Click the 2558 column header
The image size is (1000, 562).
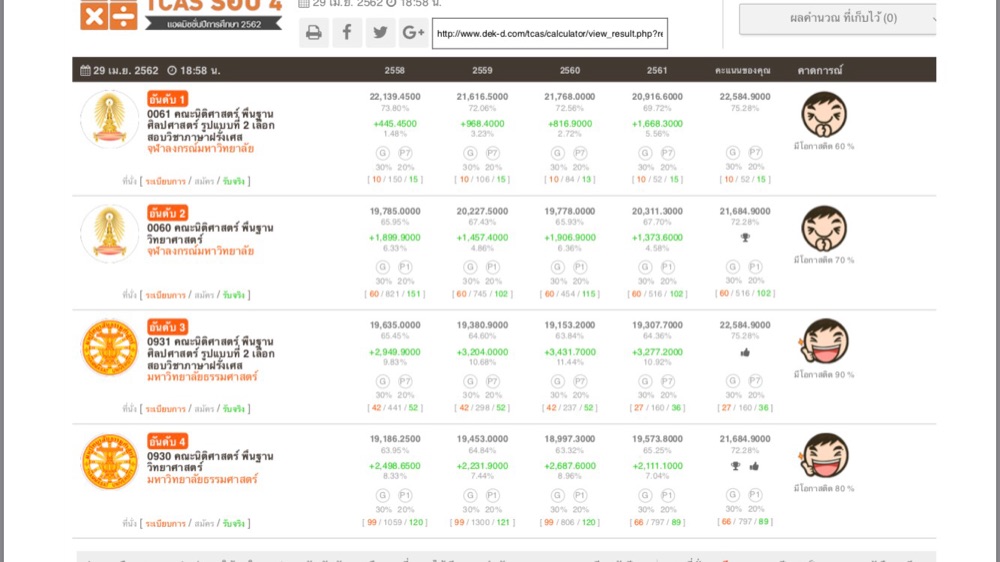(x=395, y=70)
